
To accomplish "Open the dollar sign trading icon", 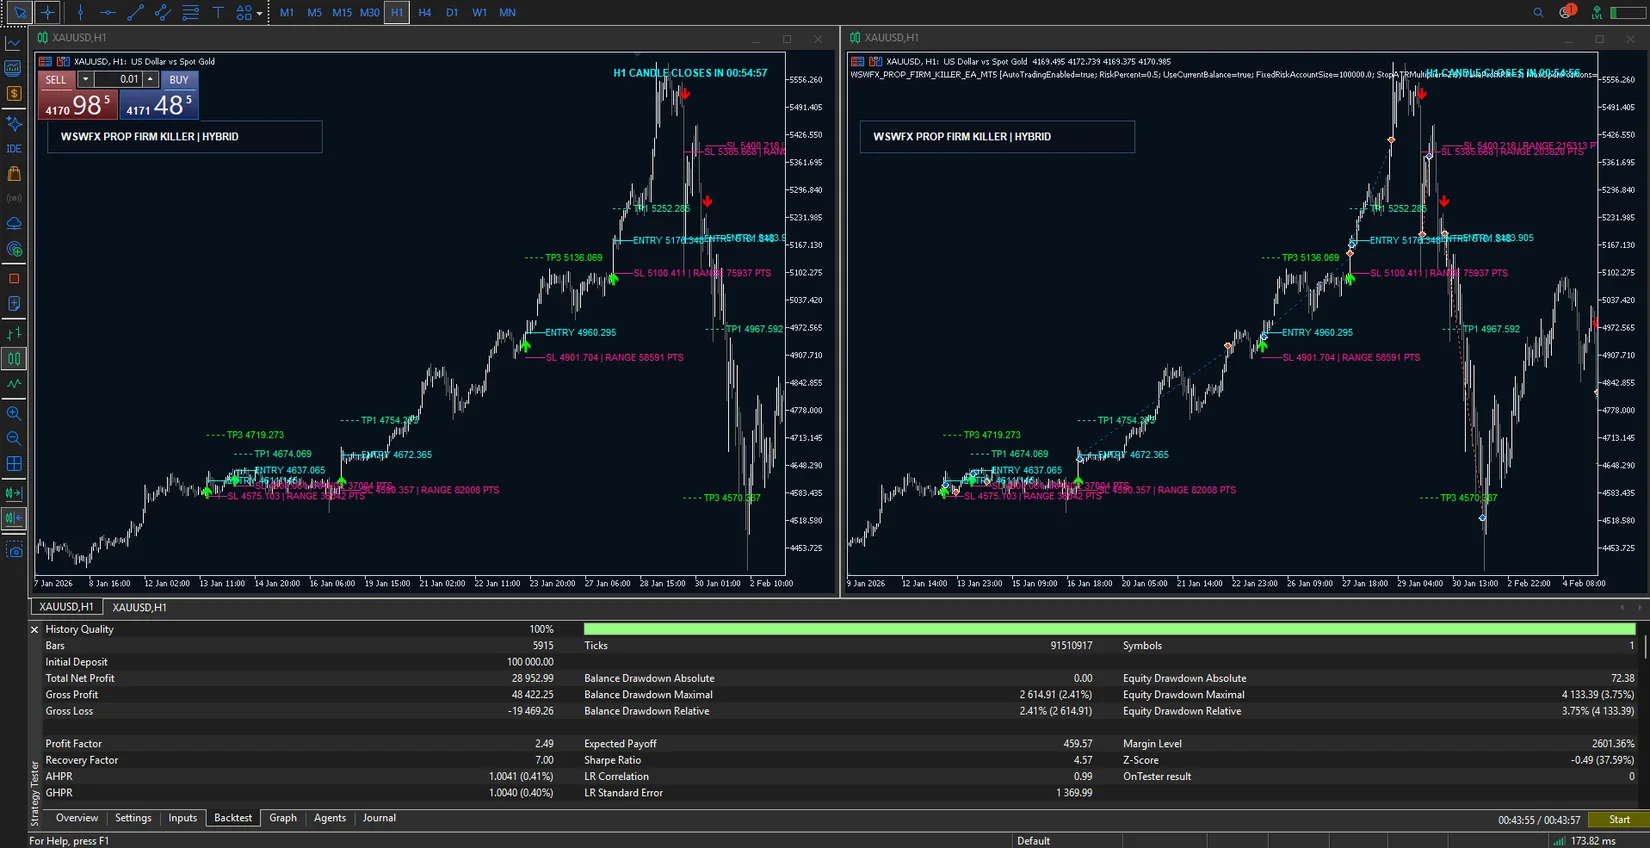I will tap(14, 93).
